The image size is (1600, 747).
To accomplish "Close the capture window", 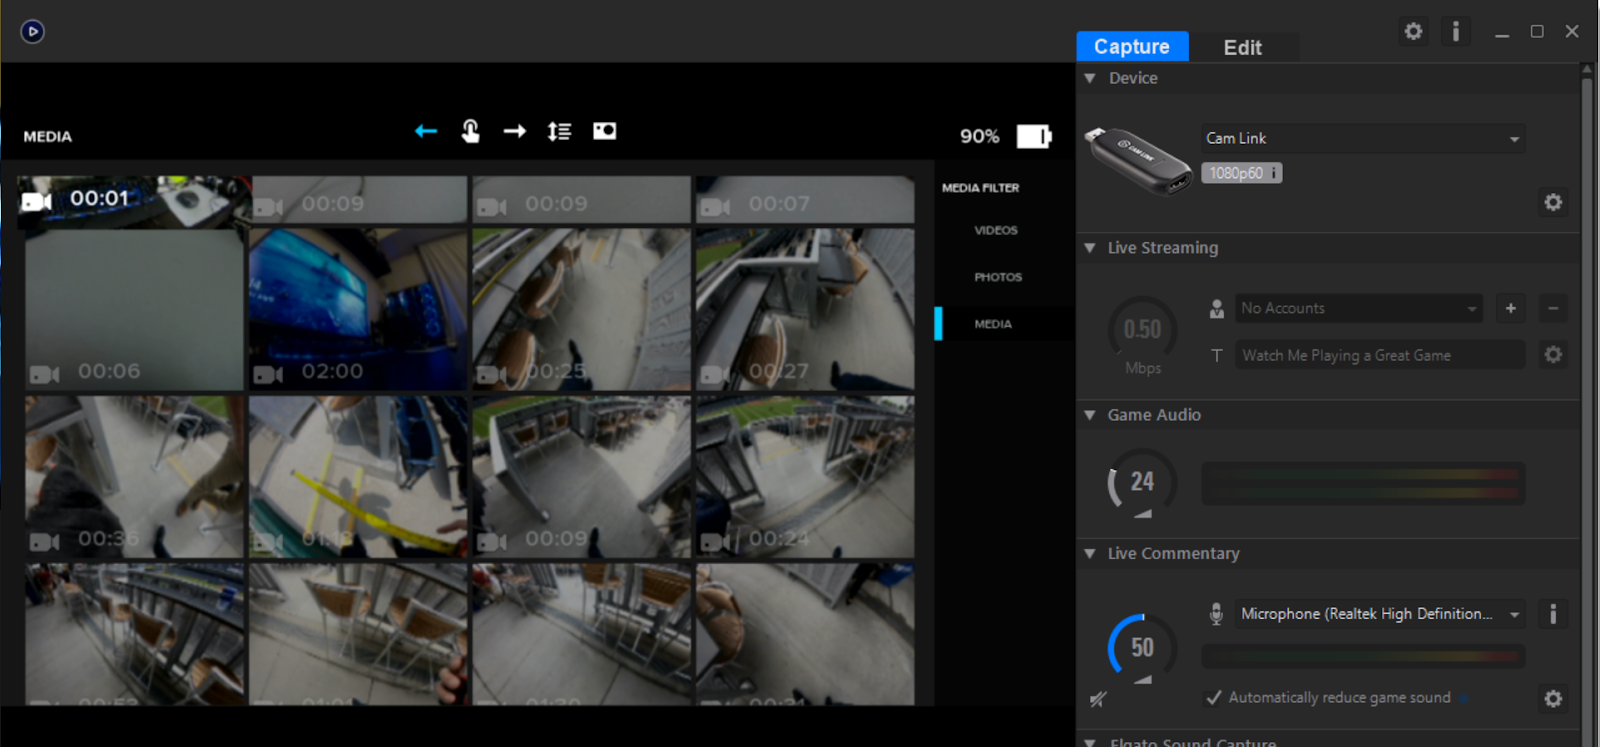I will click(x=1572, y=32).
